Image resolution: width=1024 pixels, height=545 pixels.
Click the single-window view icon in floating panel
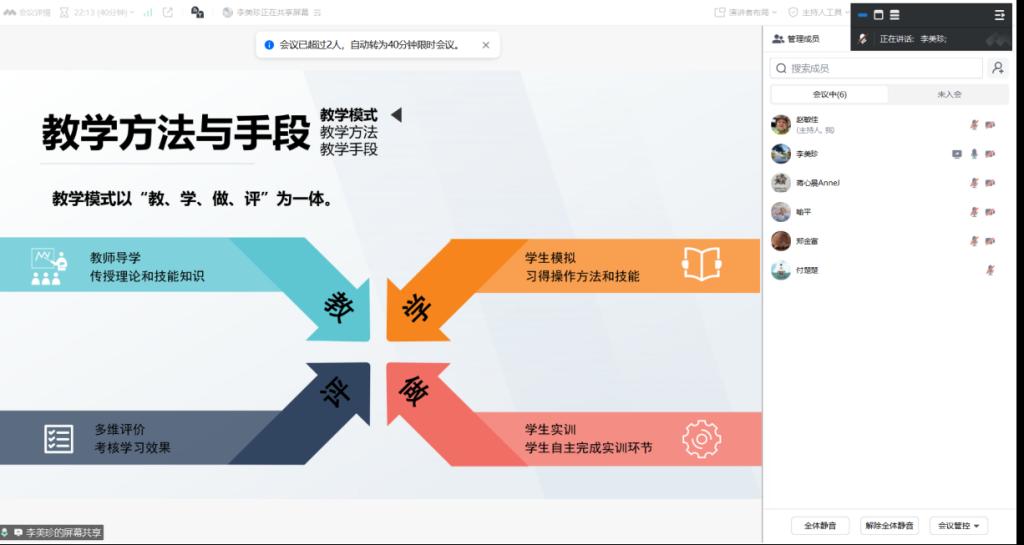878,15
